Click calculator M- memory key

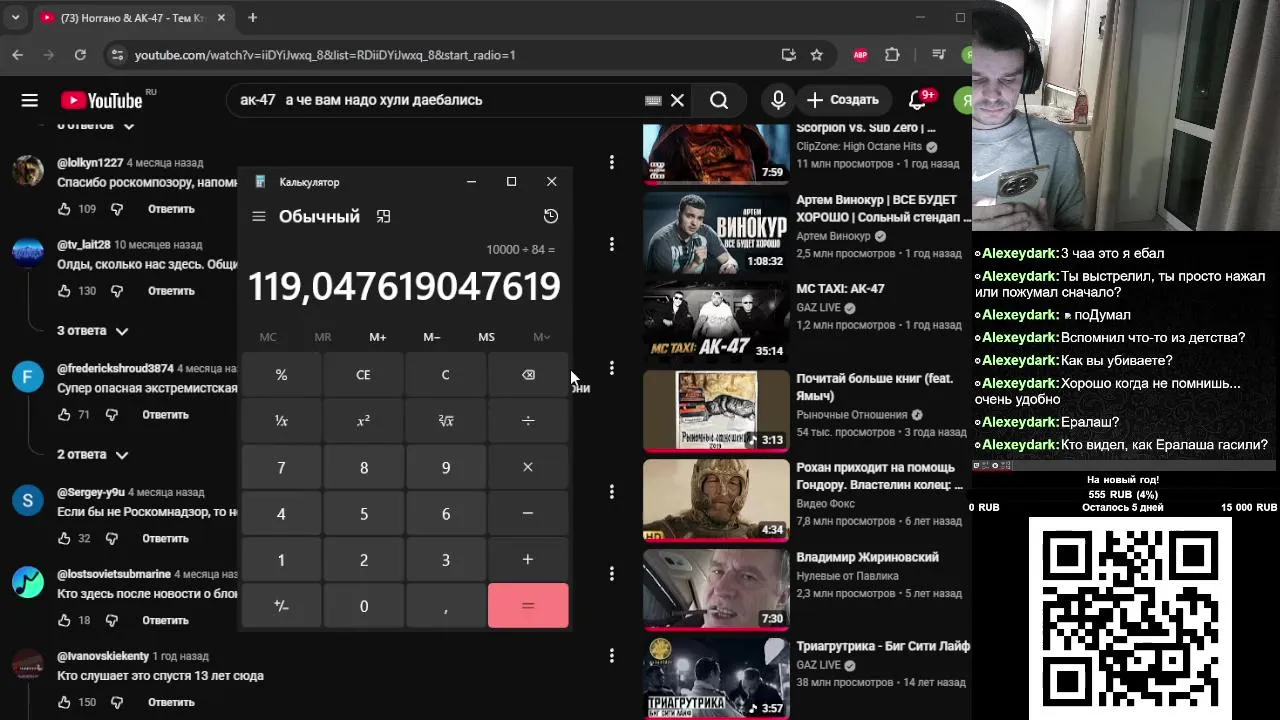click(432, 337)
